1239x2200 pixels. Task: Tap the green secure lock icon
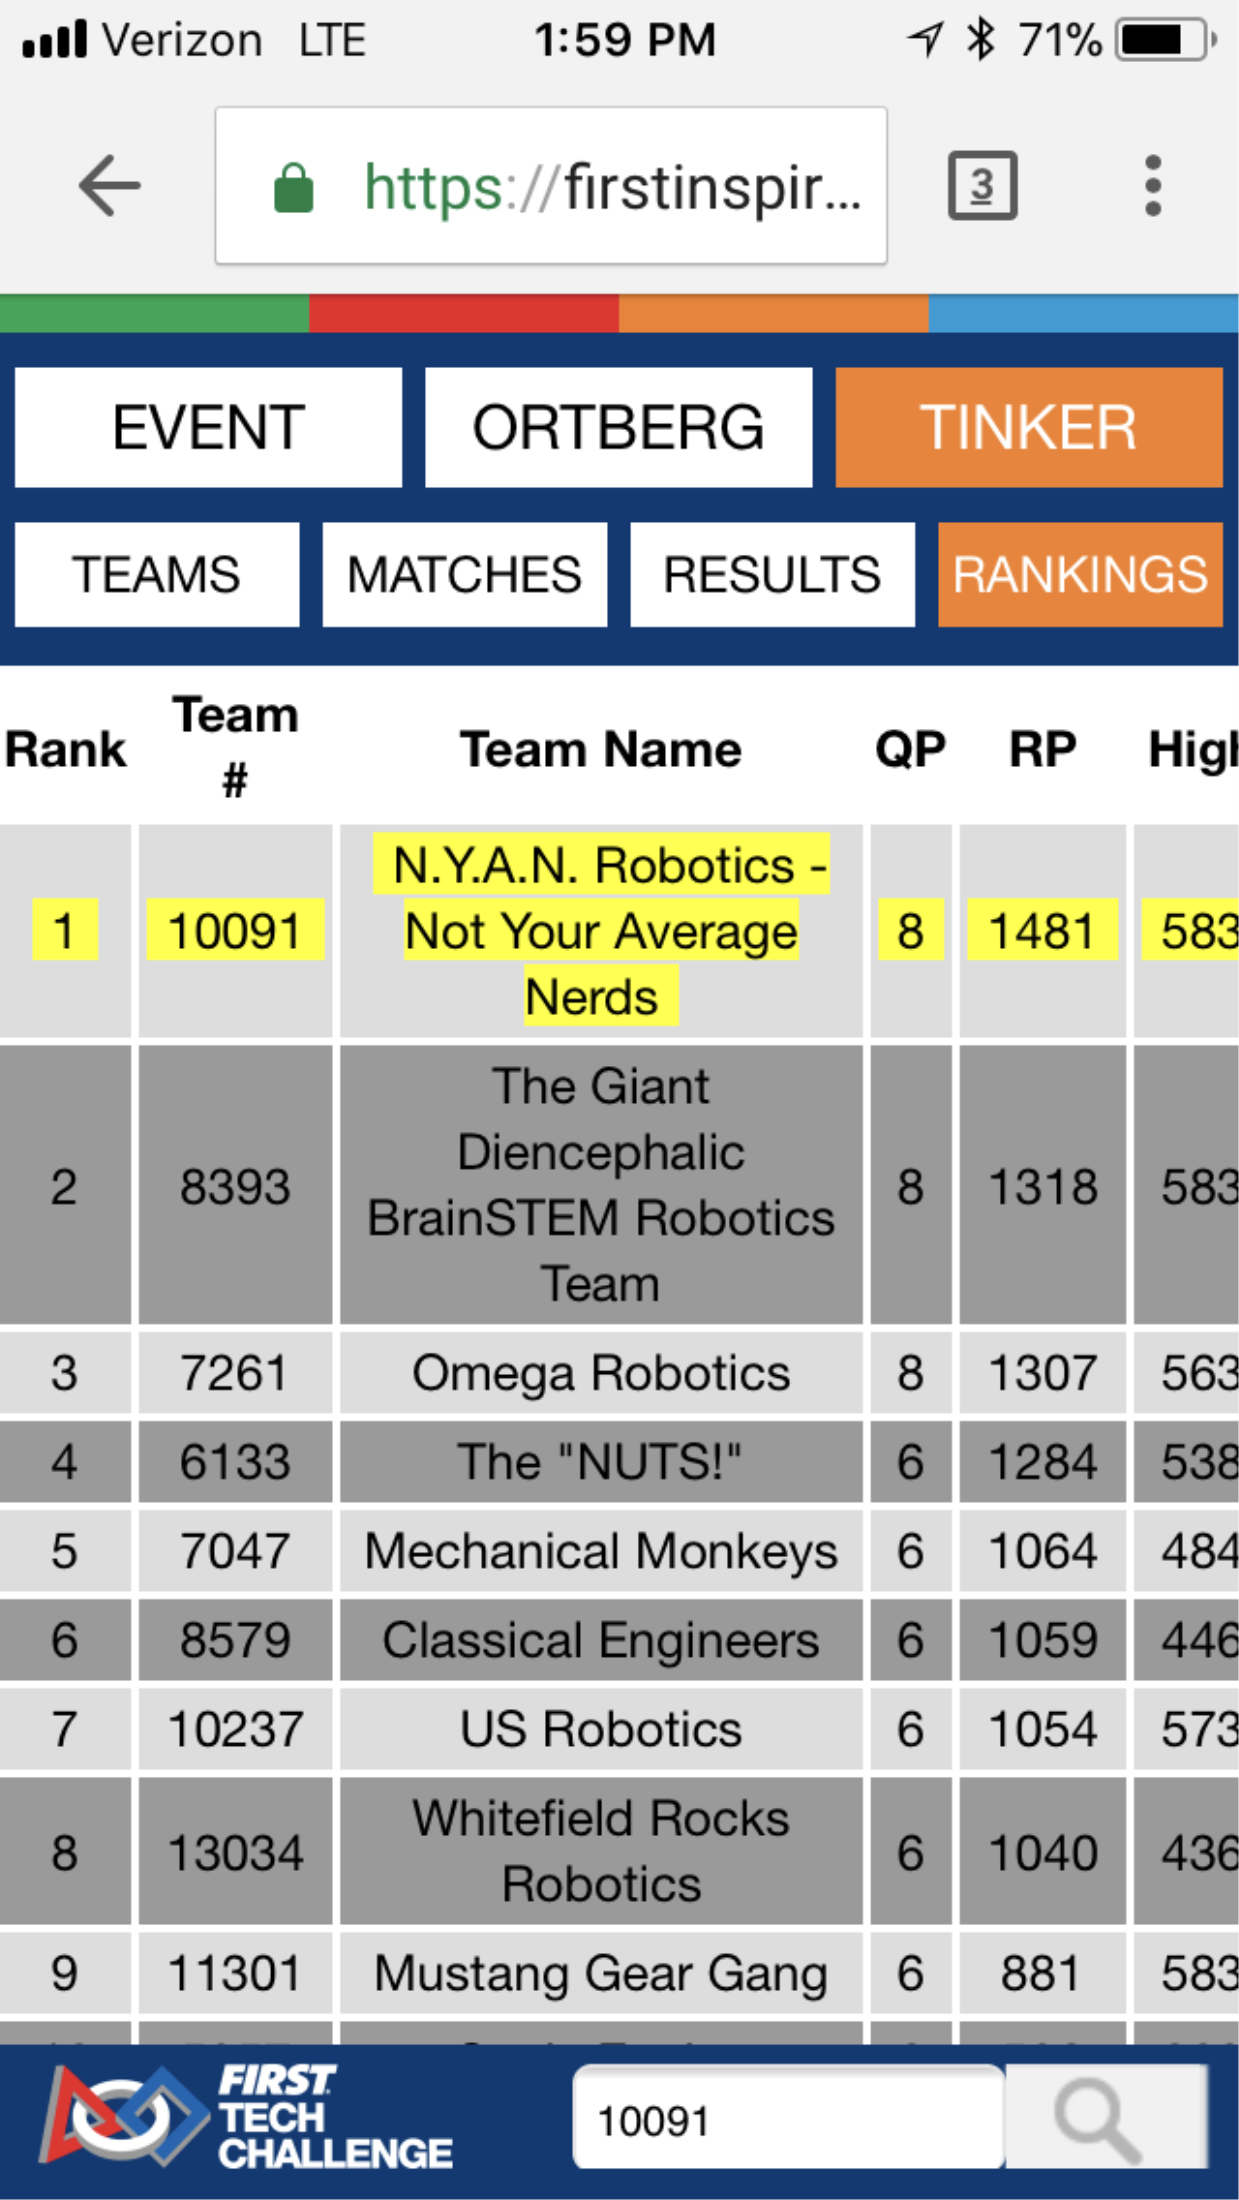coord(293,188)
